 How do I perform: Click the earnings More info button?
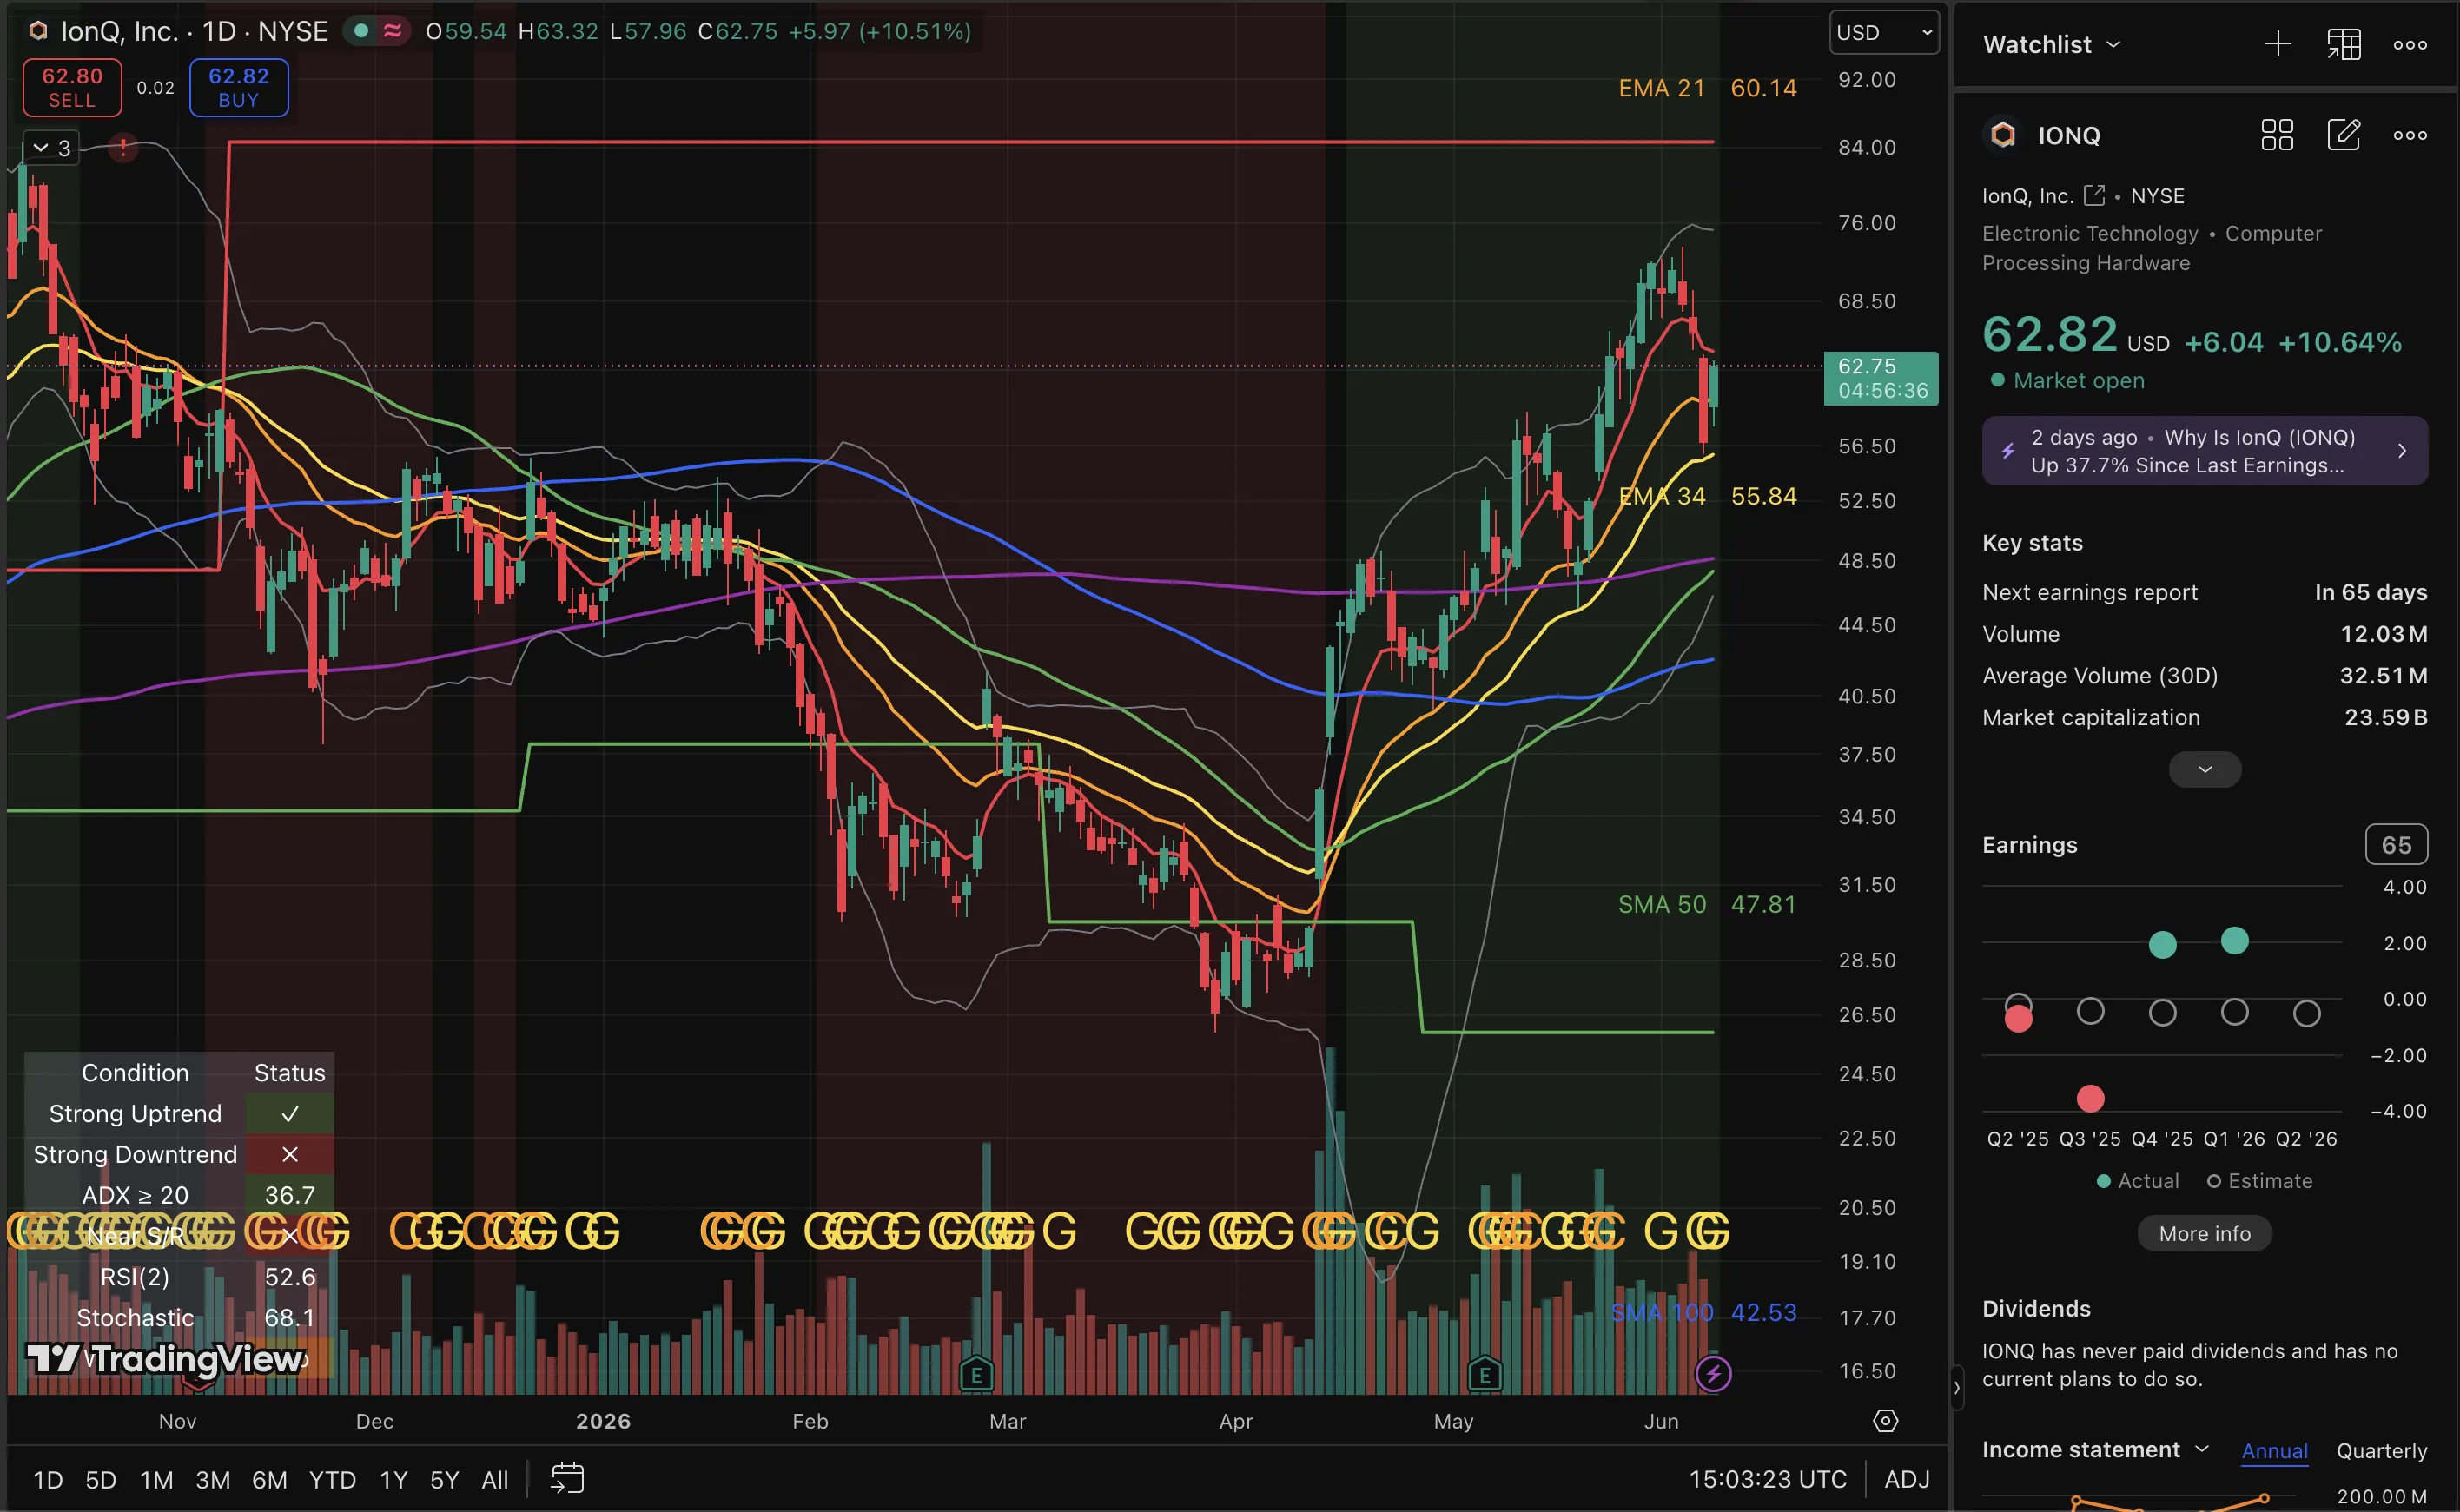point(2204,1233)
